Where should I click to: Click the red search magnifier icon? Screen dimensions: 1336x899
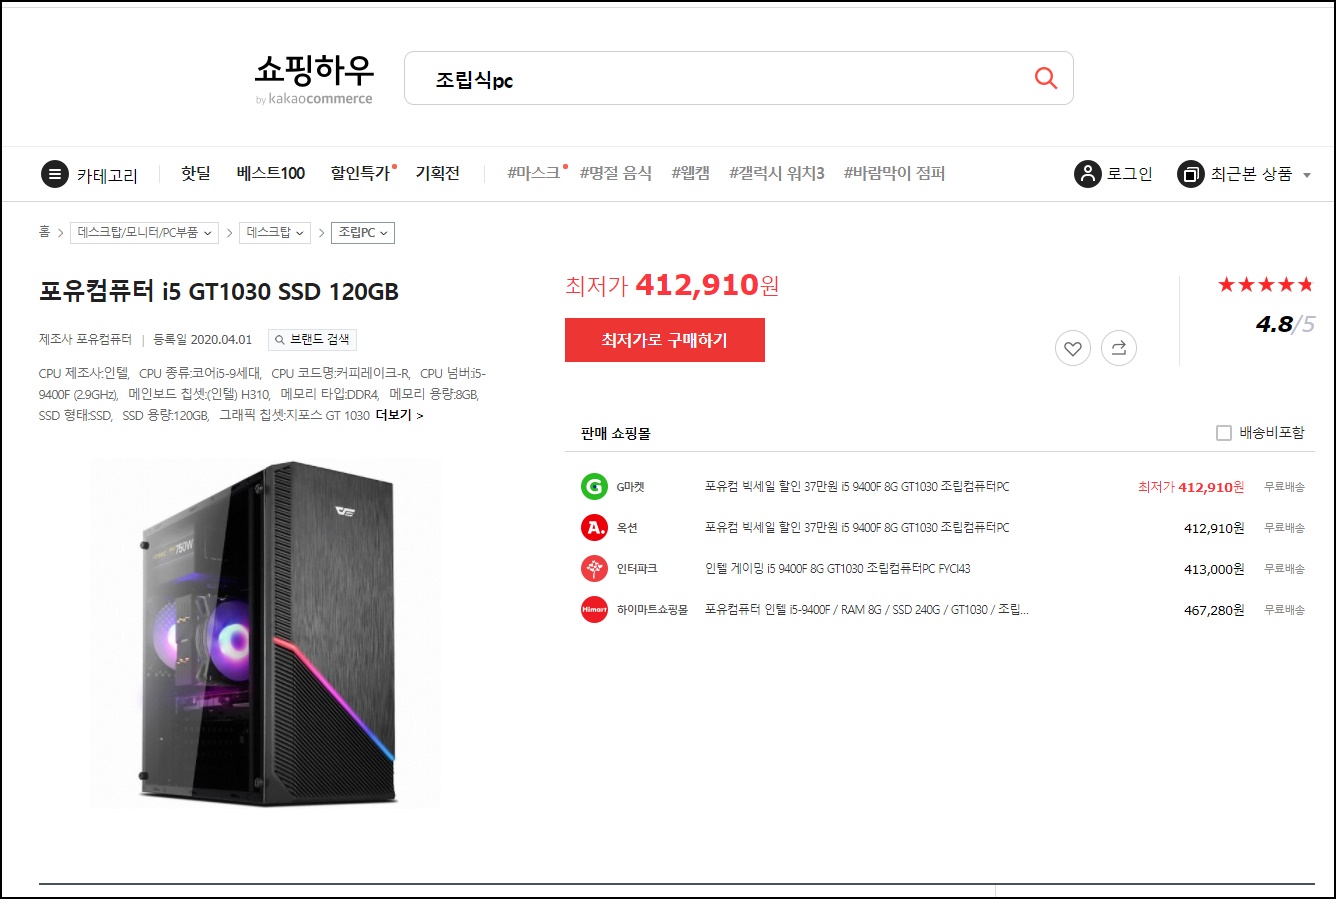point(1046,78)
